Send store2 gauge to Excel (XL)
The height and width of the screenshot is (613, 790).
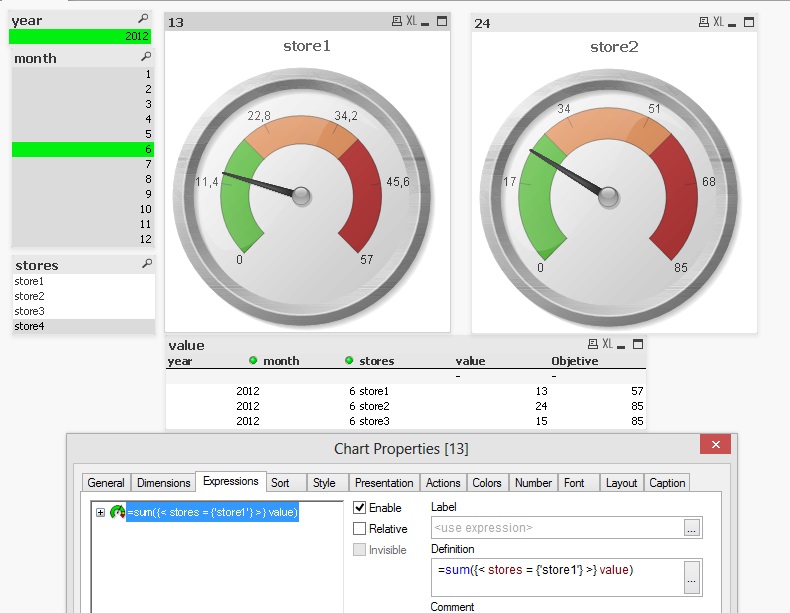tap(718, 22)
